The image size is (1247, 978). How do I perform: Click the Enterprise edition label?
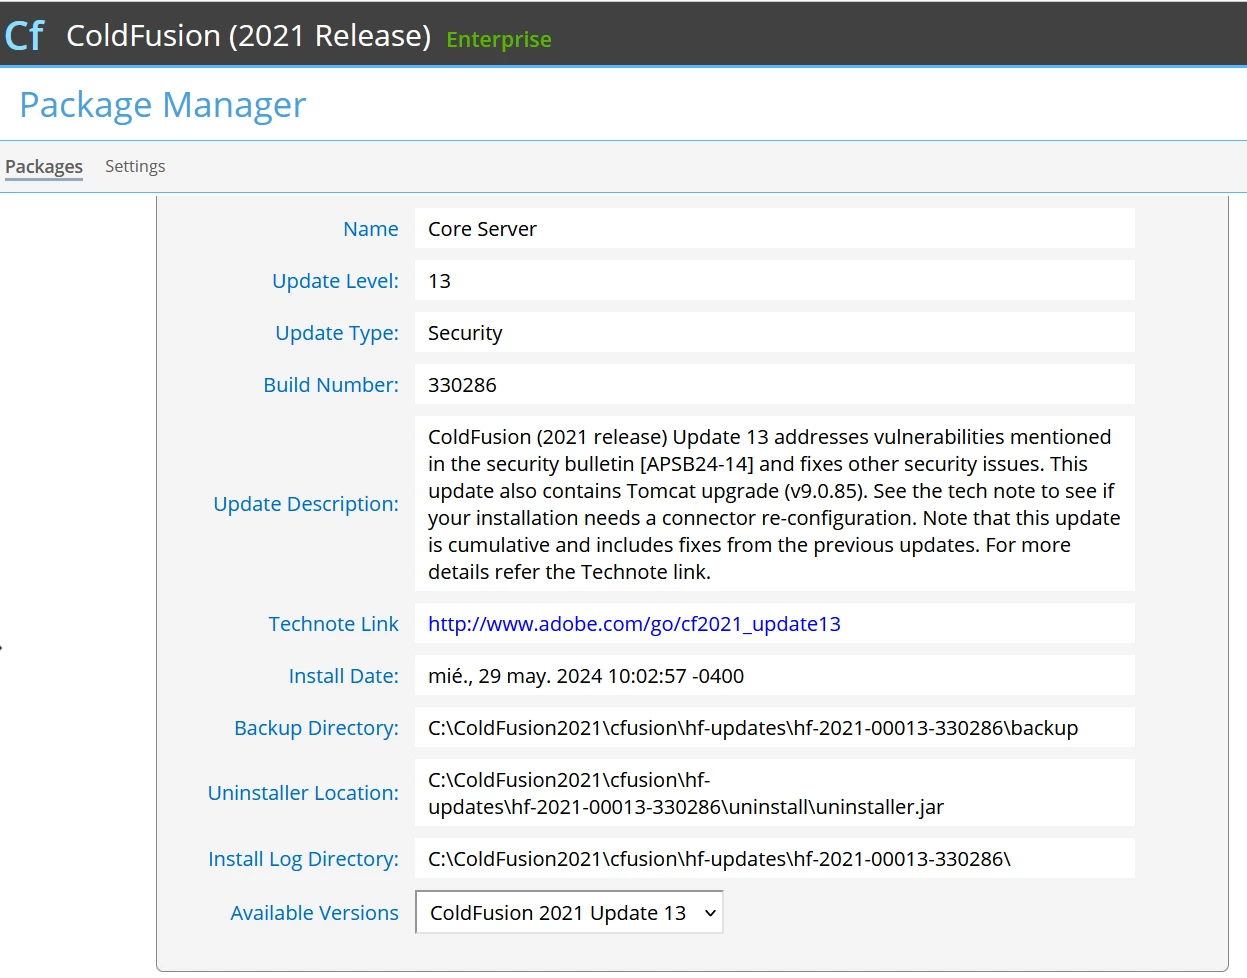(499, 39)
